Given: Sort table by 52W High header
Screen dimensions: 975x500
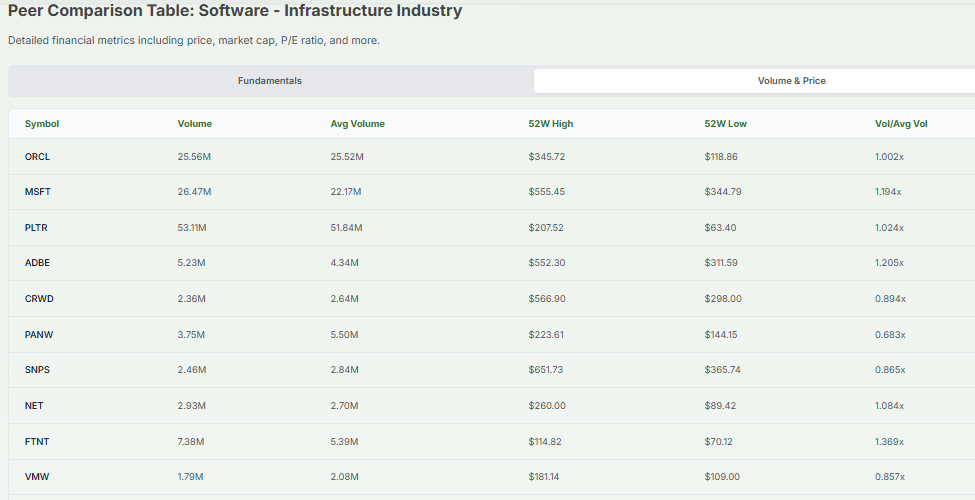Looking at the screenshot, I should 551,124.
